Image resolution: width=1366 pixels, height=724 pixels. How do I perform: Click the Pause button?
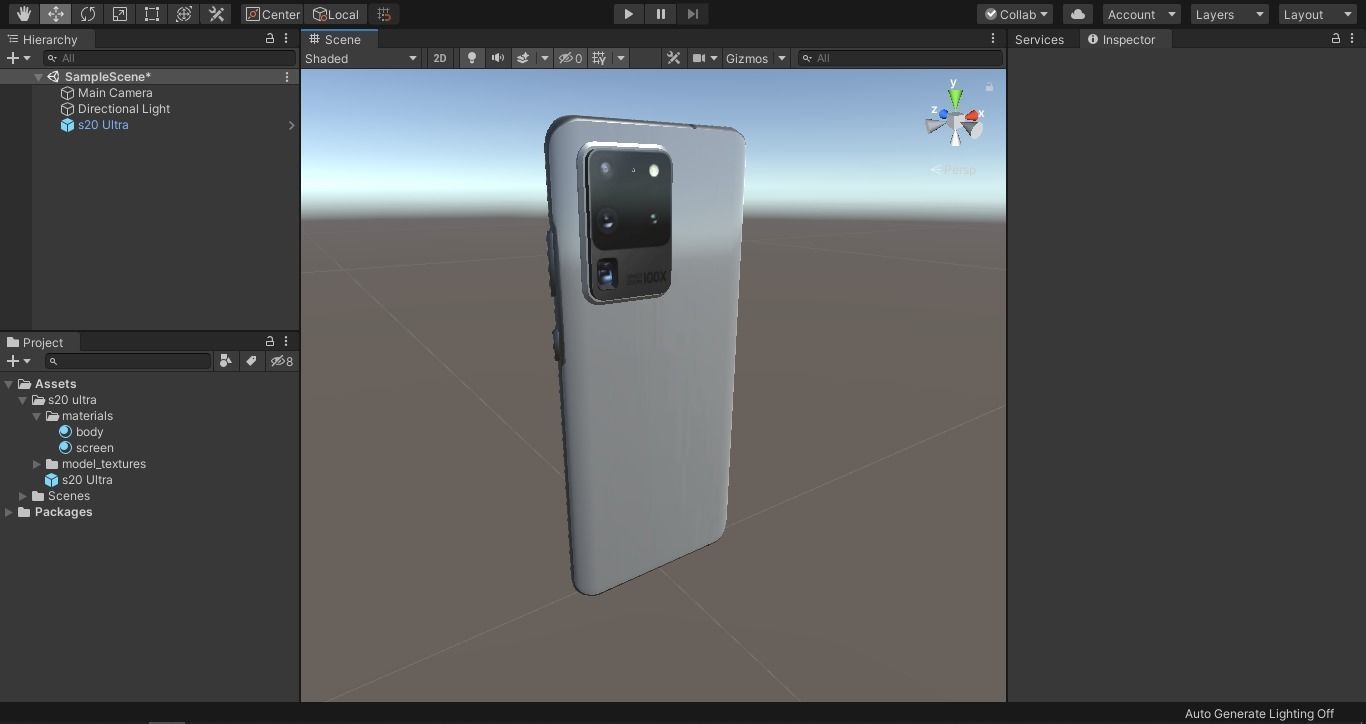660,14
